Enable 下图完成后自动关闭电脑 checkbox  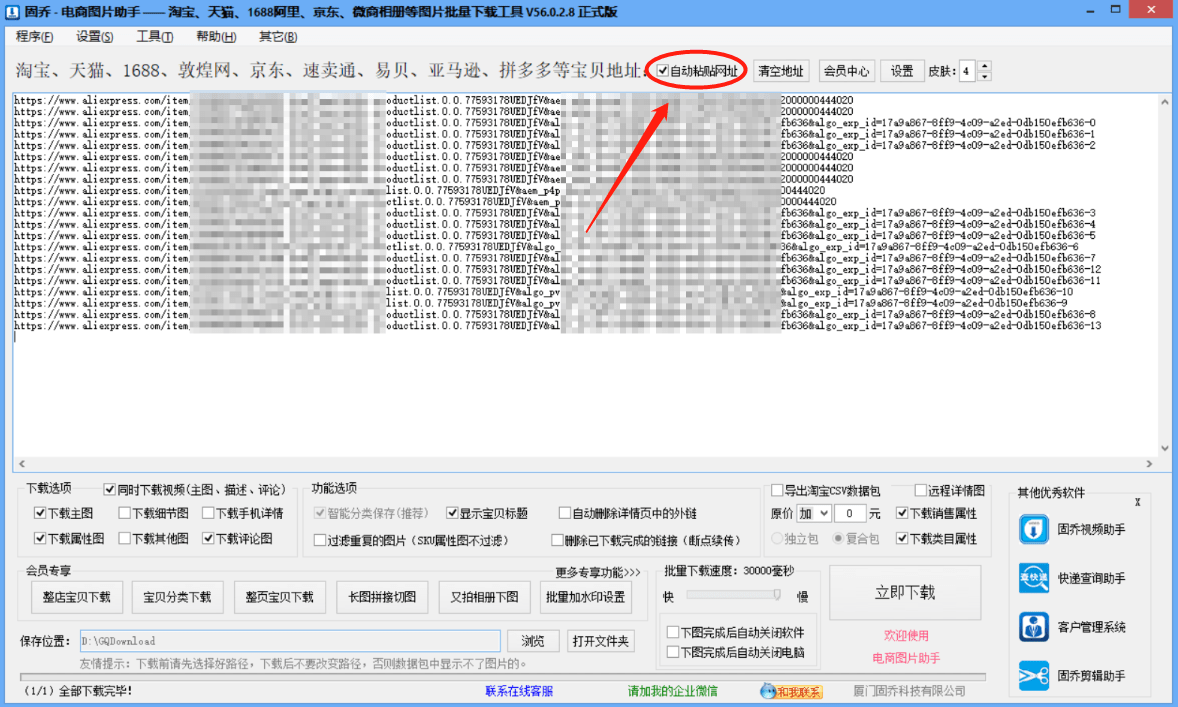click(x=673, y=652)
